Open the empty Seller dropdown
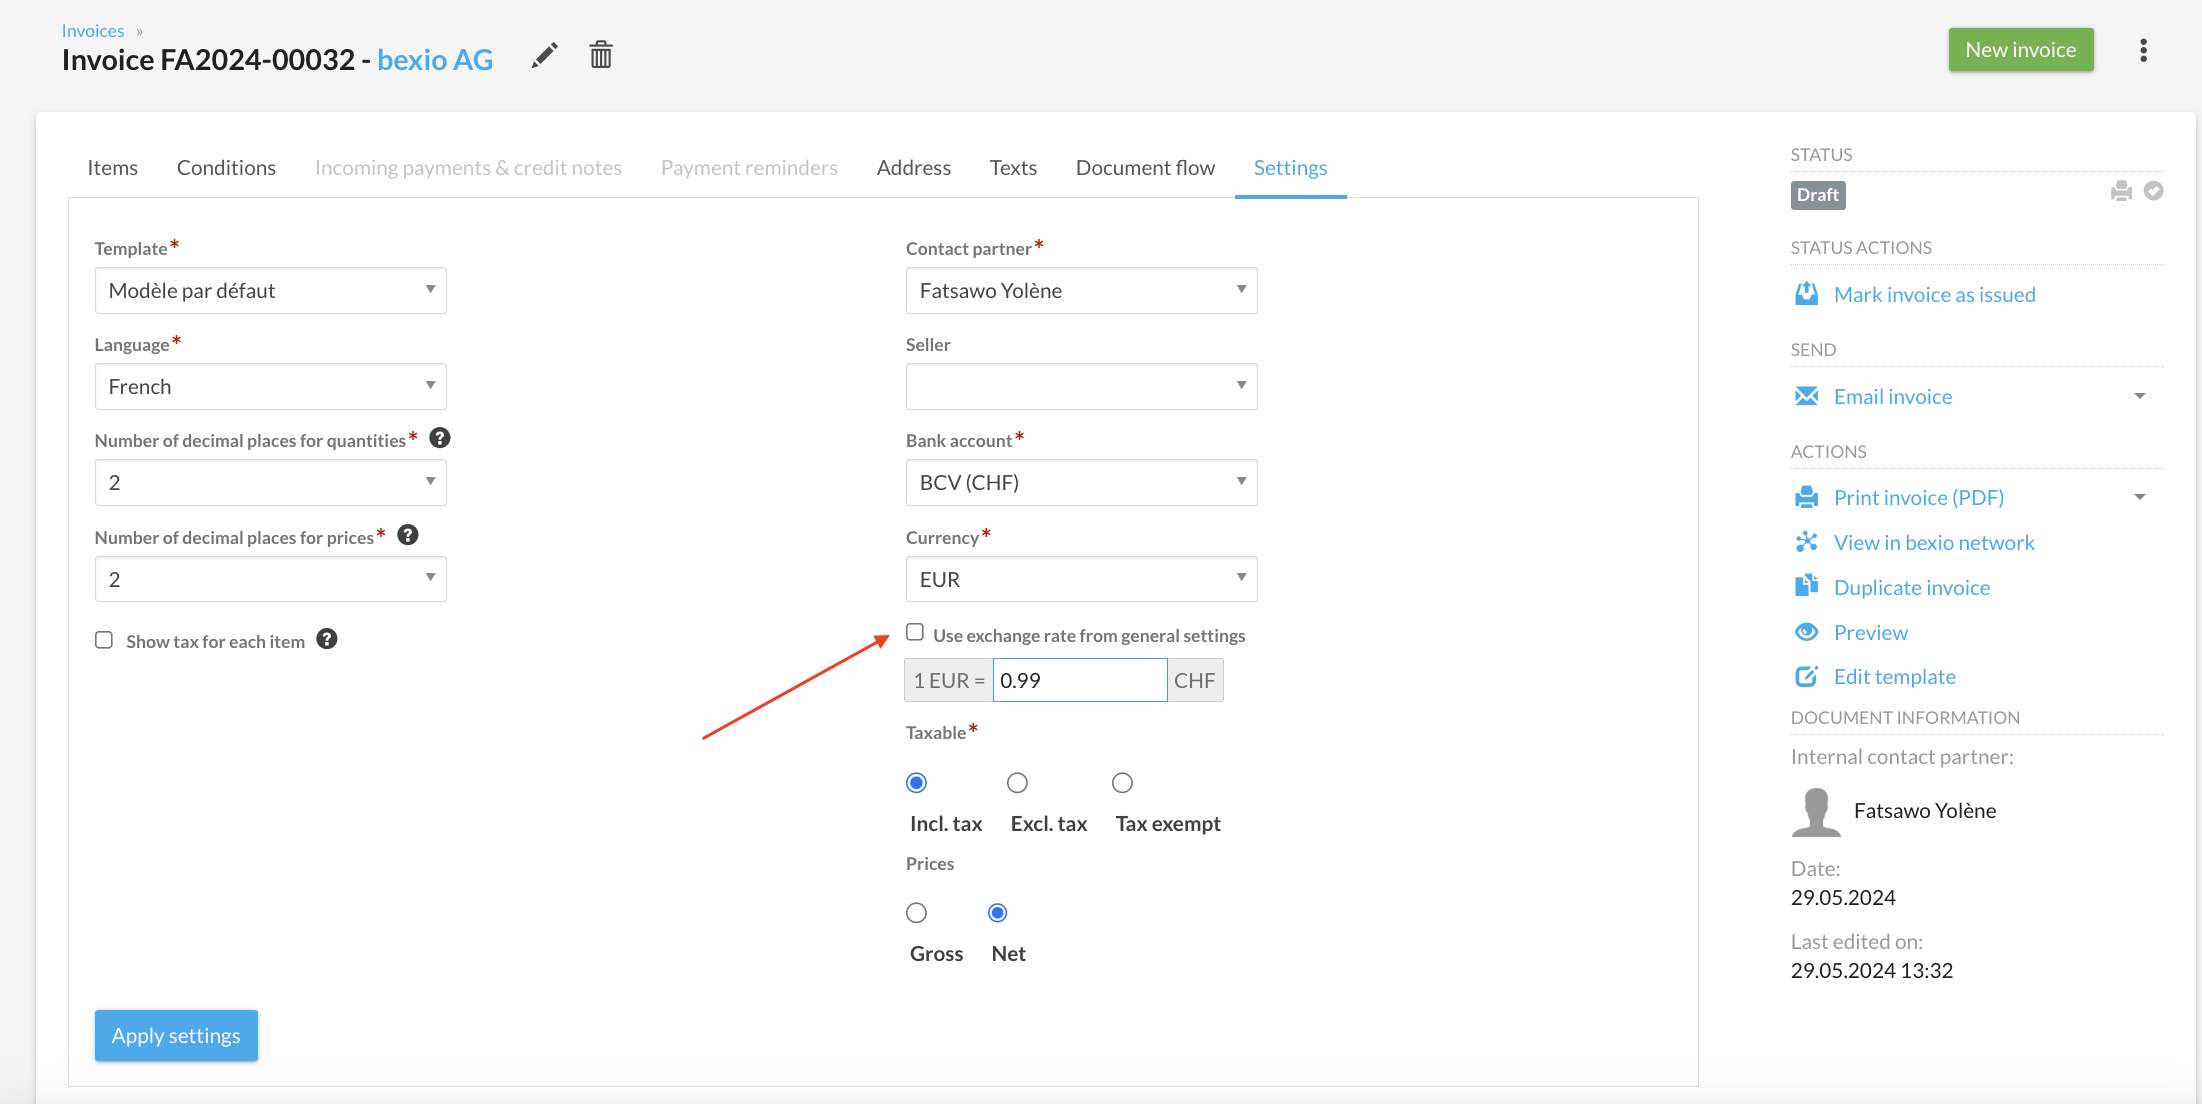 1082,386
